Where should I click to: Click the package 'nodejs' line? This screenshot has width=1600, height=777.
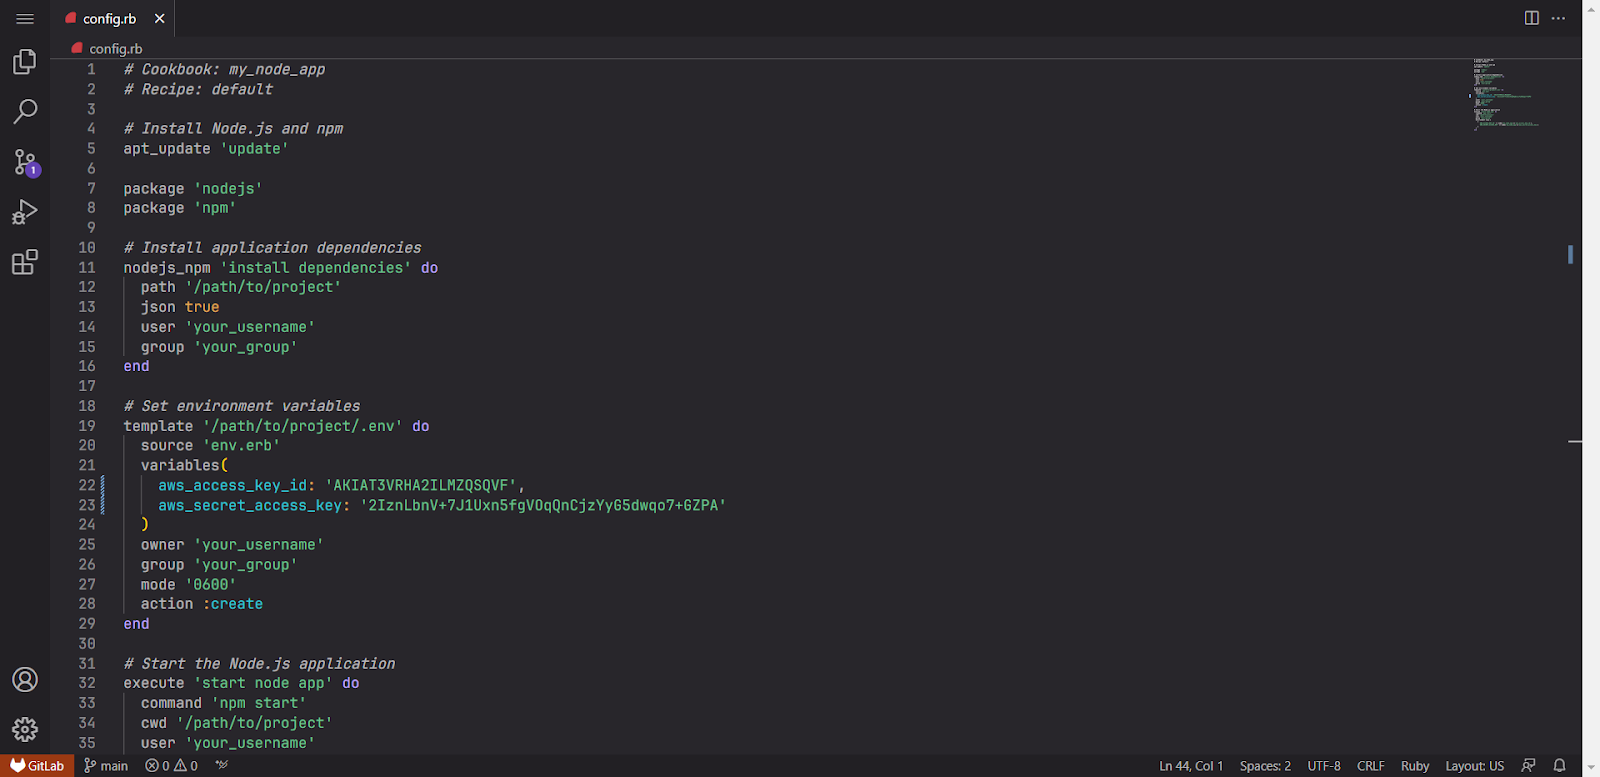(x=193, y=188)
